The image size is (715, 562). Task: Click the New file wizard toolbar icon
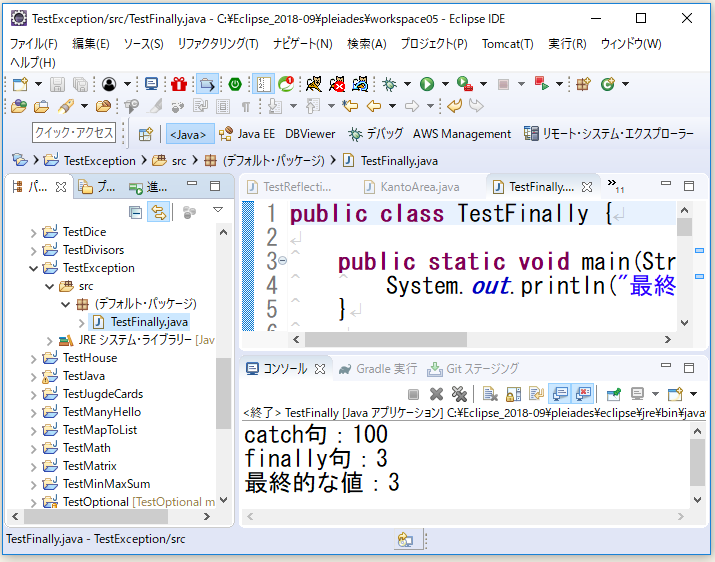20,84
